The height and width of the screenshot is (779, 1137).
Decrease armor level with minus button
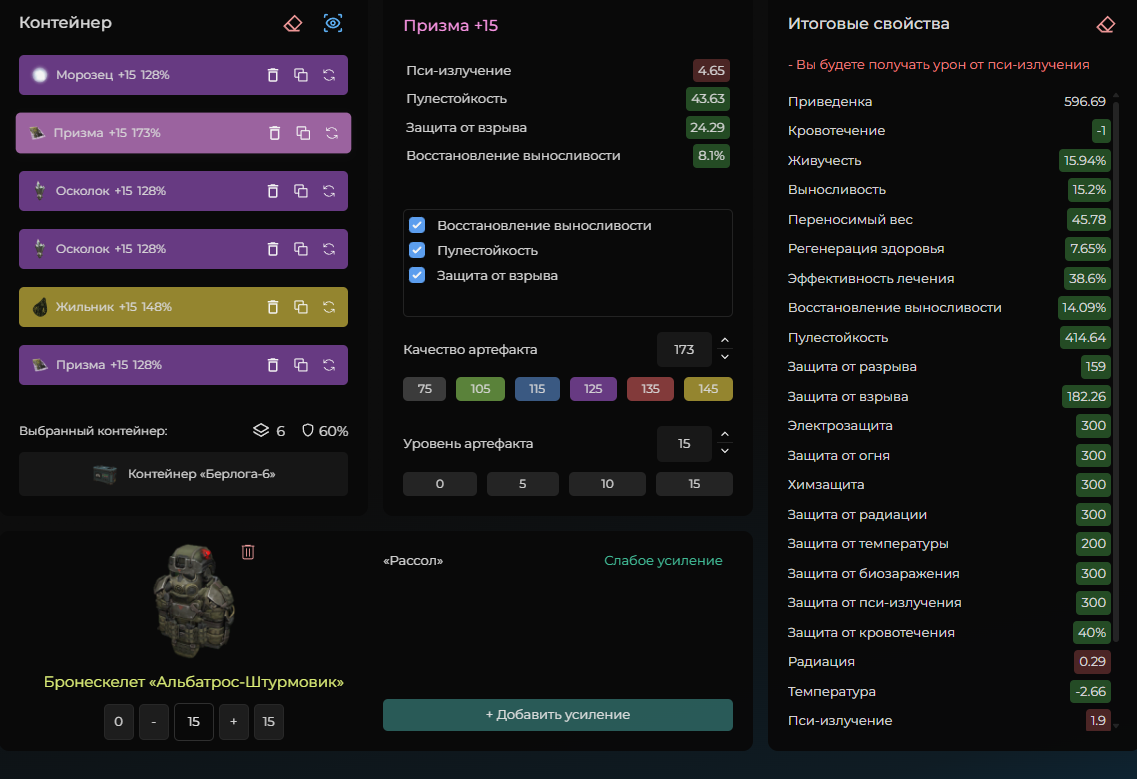[154, 722]
